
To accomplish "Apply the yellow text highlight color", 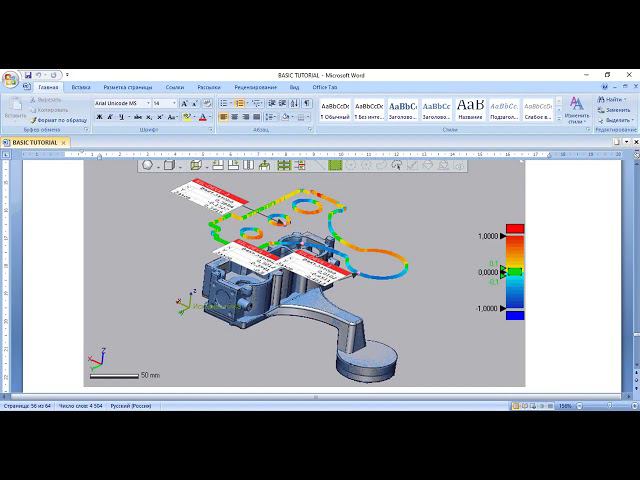I will pyautogui.click(x=187, y=117).
